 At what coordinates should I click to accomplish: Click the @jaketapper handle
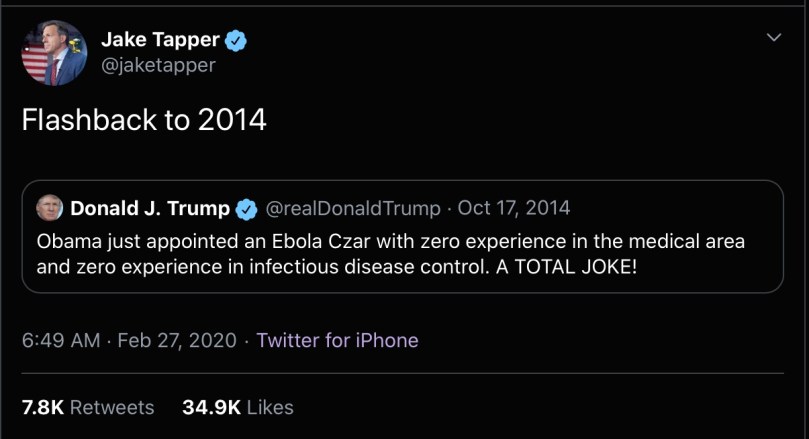[x=158, y=65]
